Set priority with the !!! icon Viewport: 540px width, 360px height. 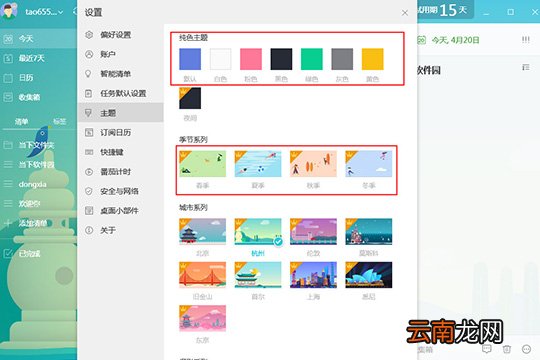click(526, 40)
